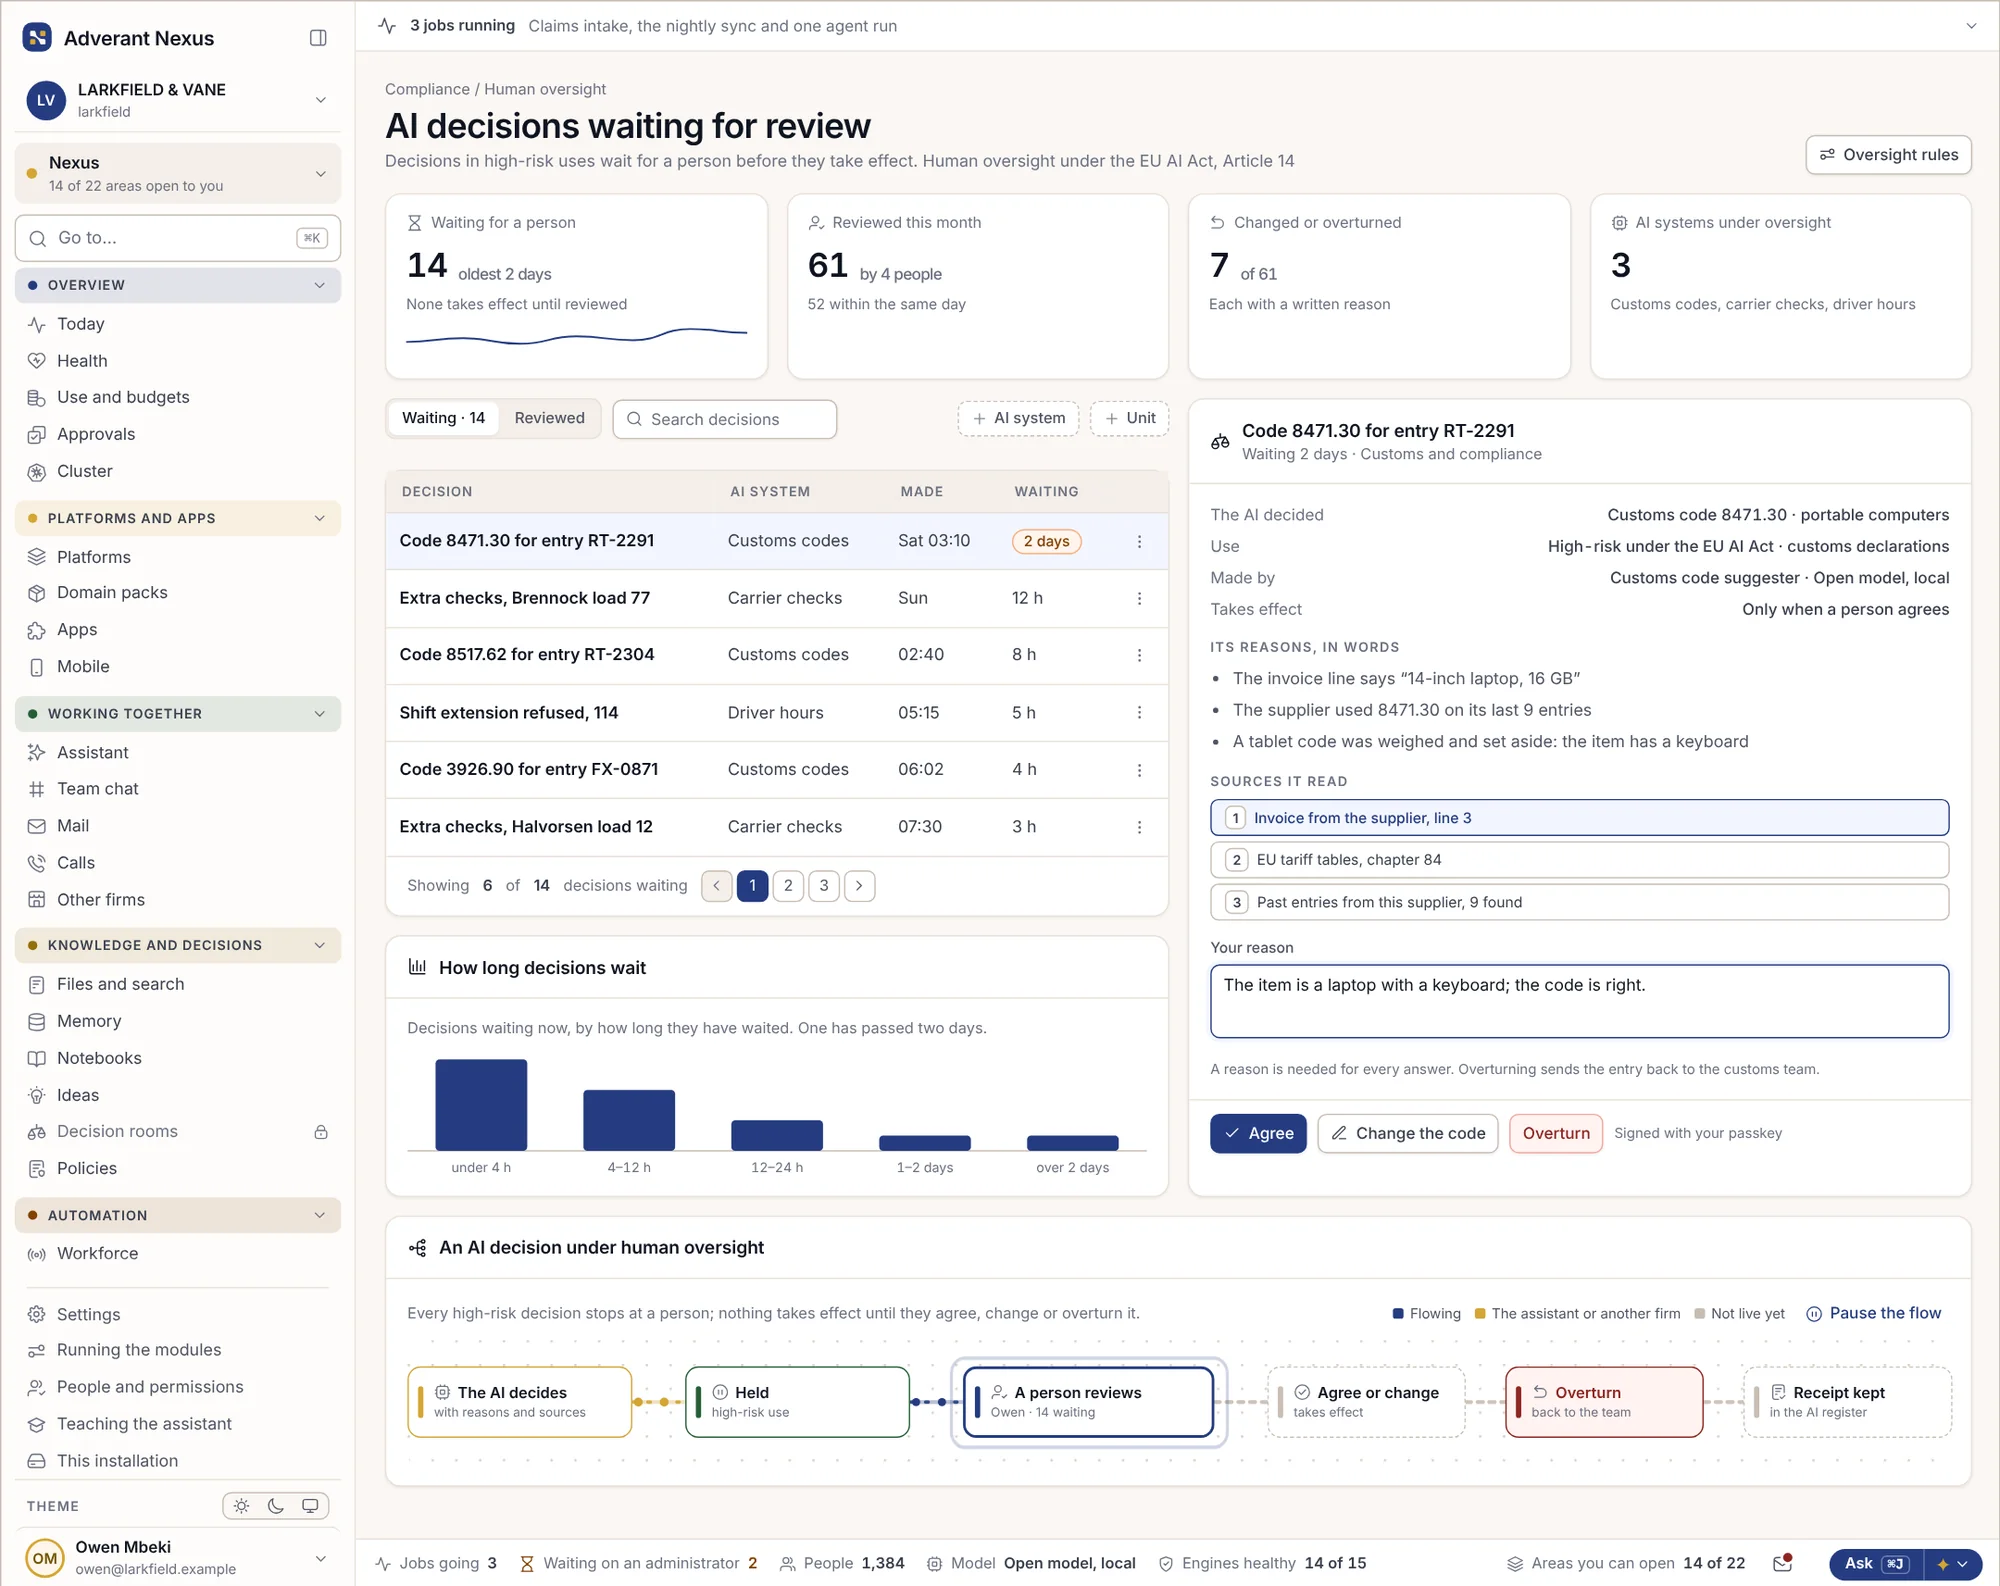
Task: Open row menu for Extra checks, Brennock load 77
Action: tap(1139, 598)
